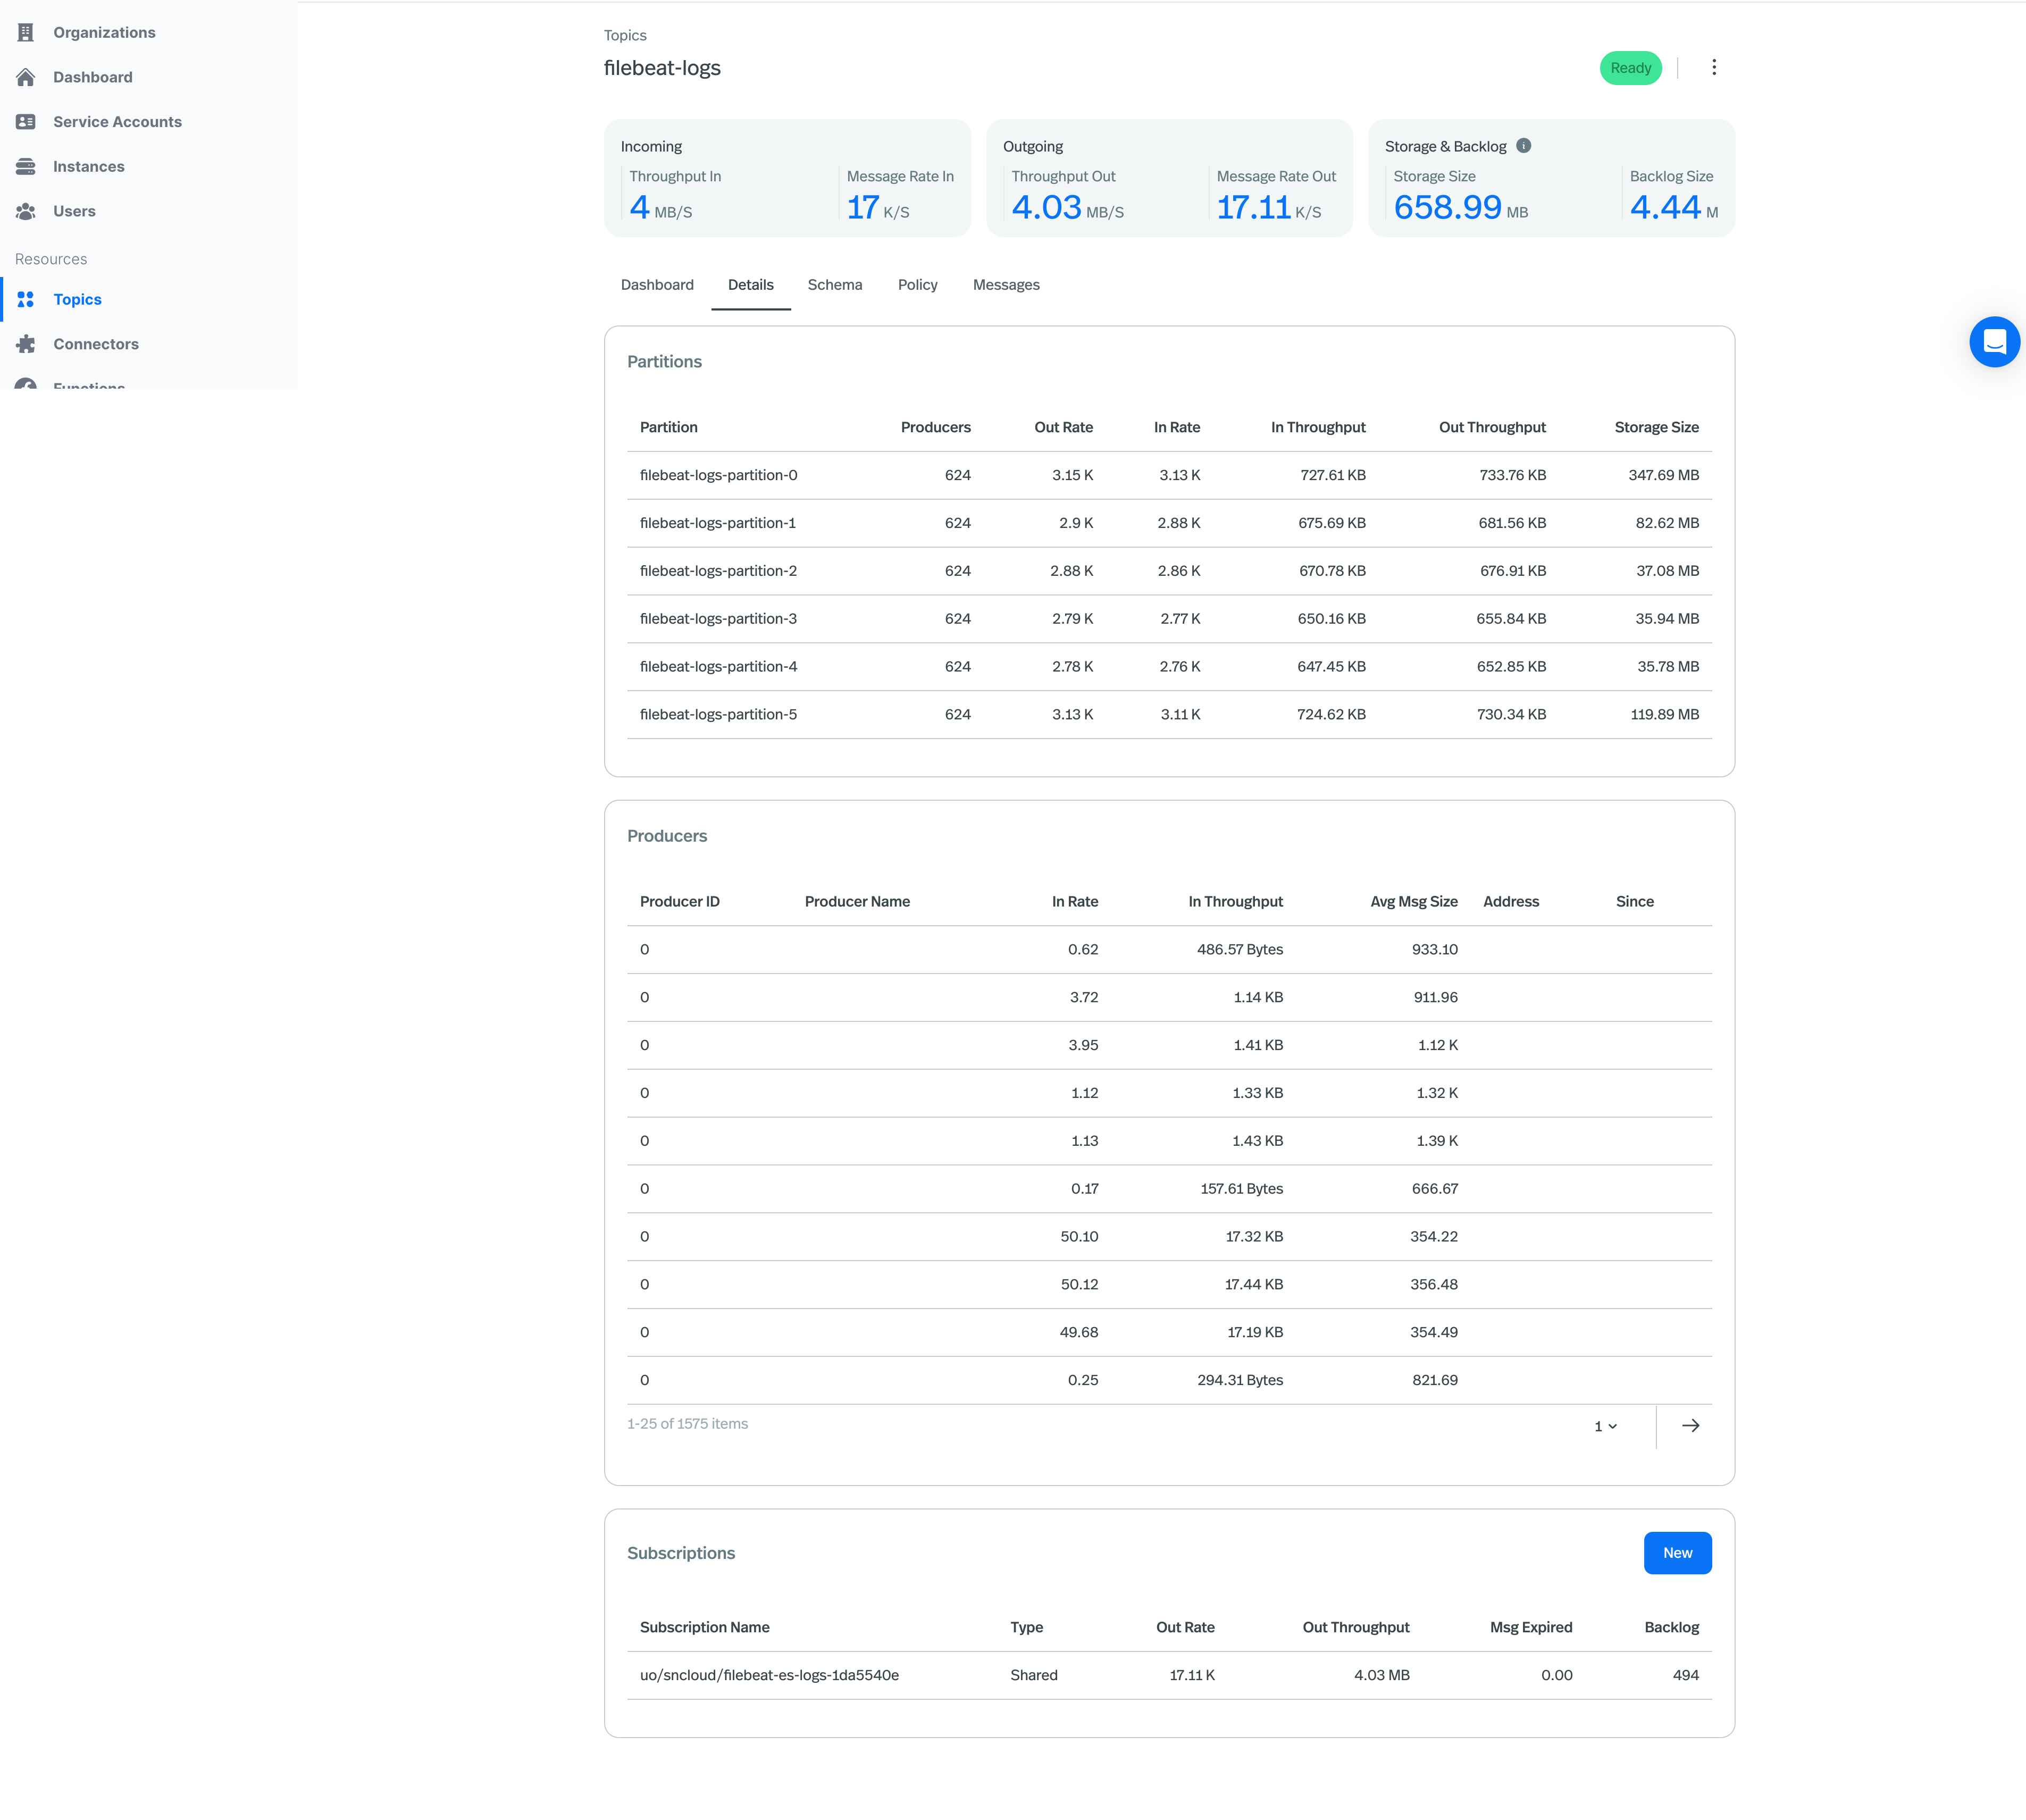Image resolution: width=2026 pixels, height=1820 pixels.
Task: Go to next page of producers
Action: point(1690,1425)
